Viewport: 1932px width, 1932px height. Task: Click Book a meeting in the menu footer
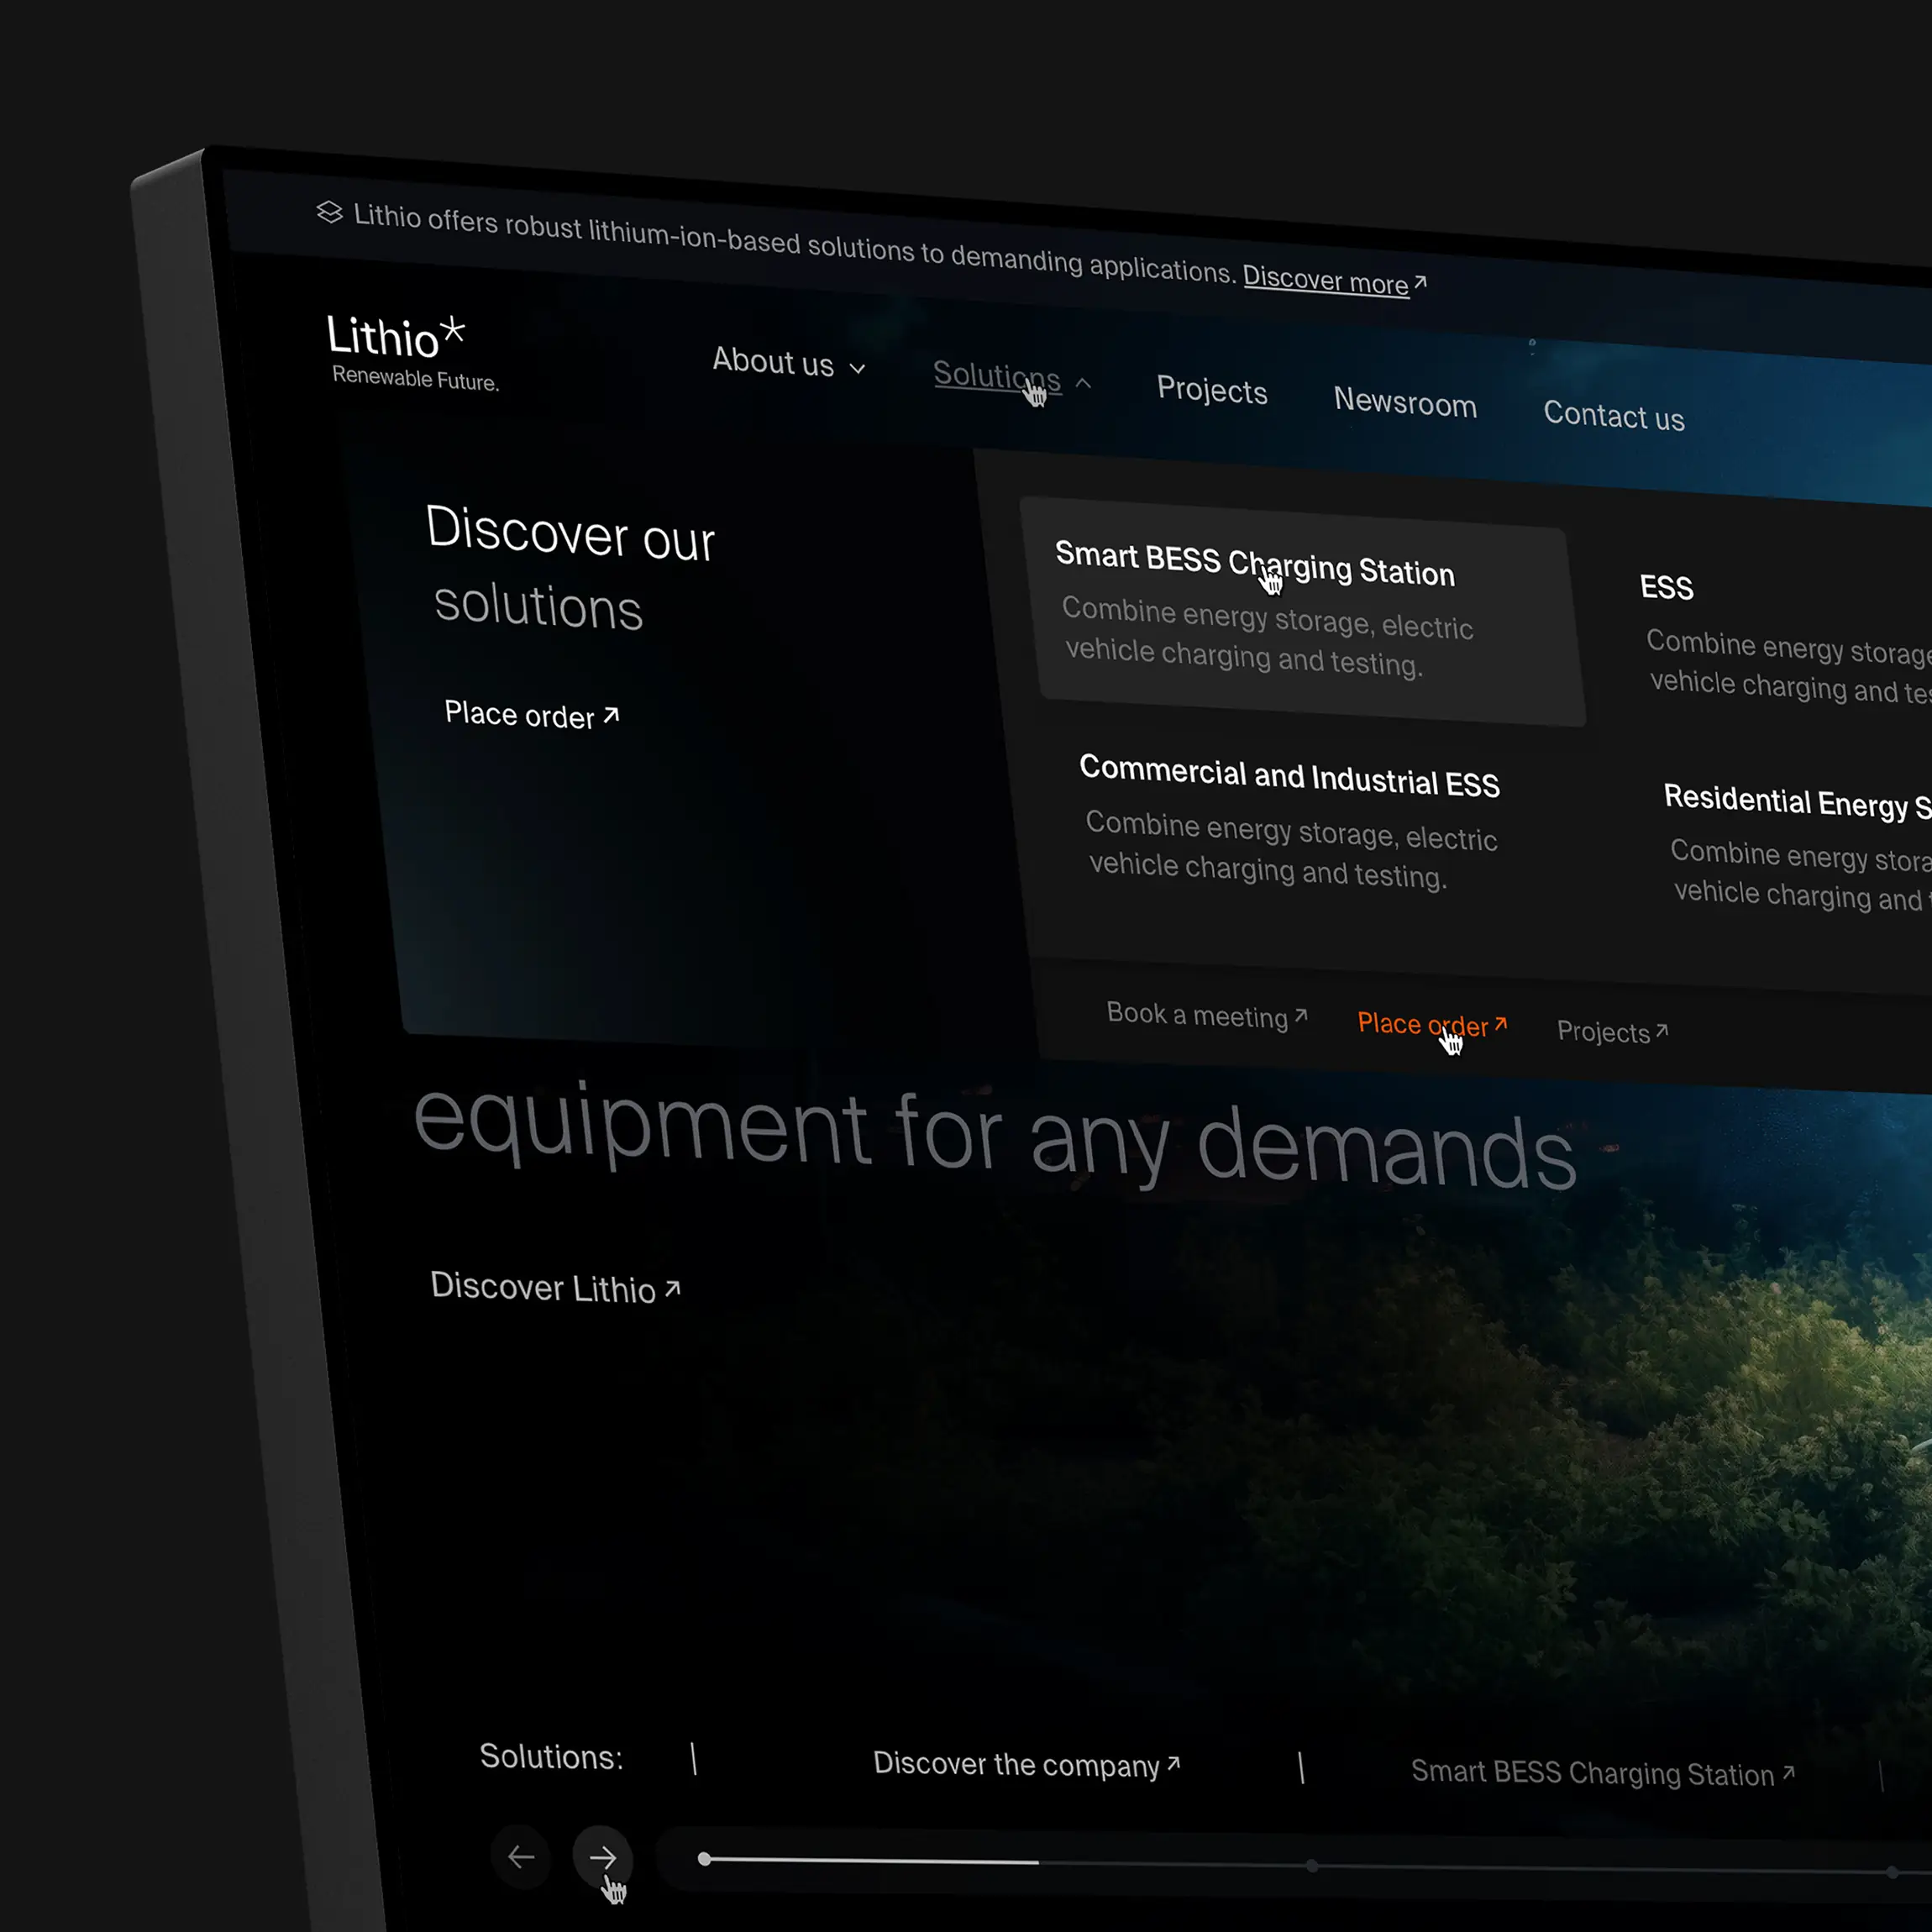(x=1197, y=1015)
